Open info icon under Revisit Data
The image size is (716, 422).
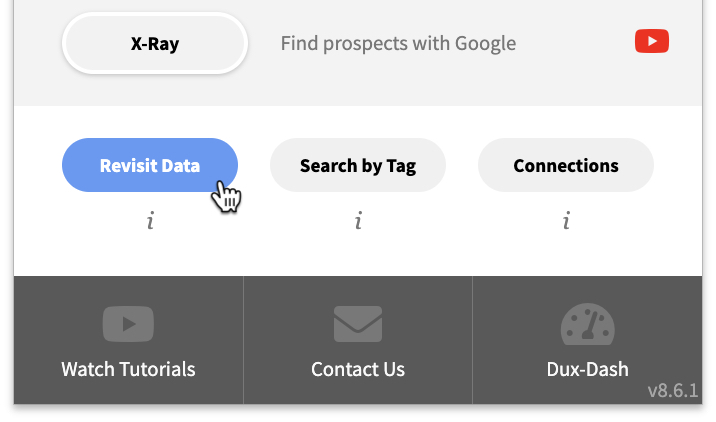(x=150, y=221)
